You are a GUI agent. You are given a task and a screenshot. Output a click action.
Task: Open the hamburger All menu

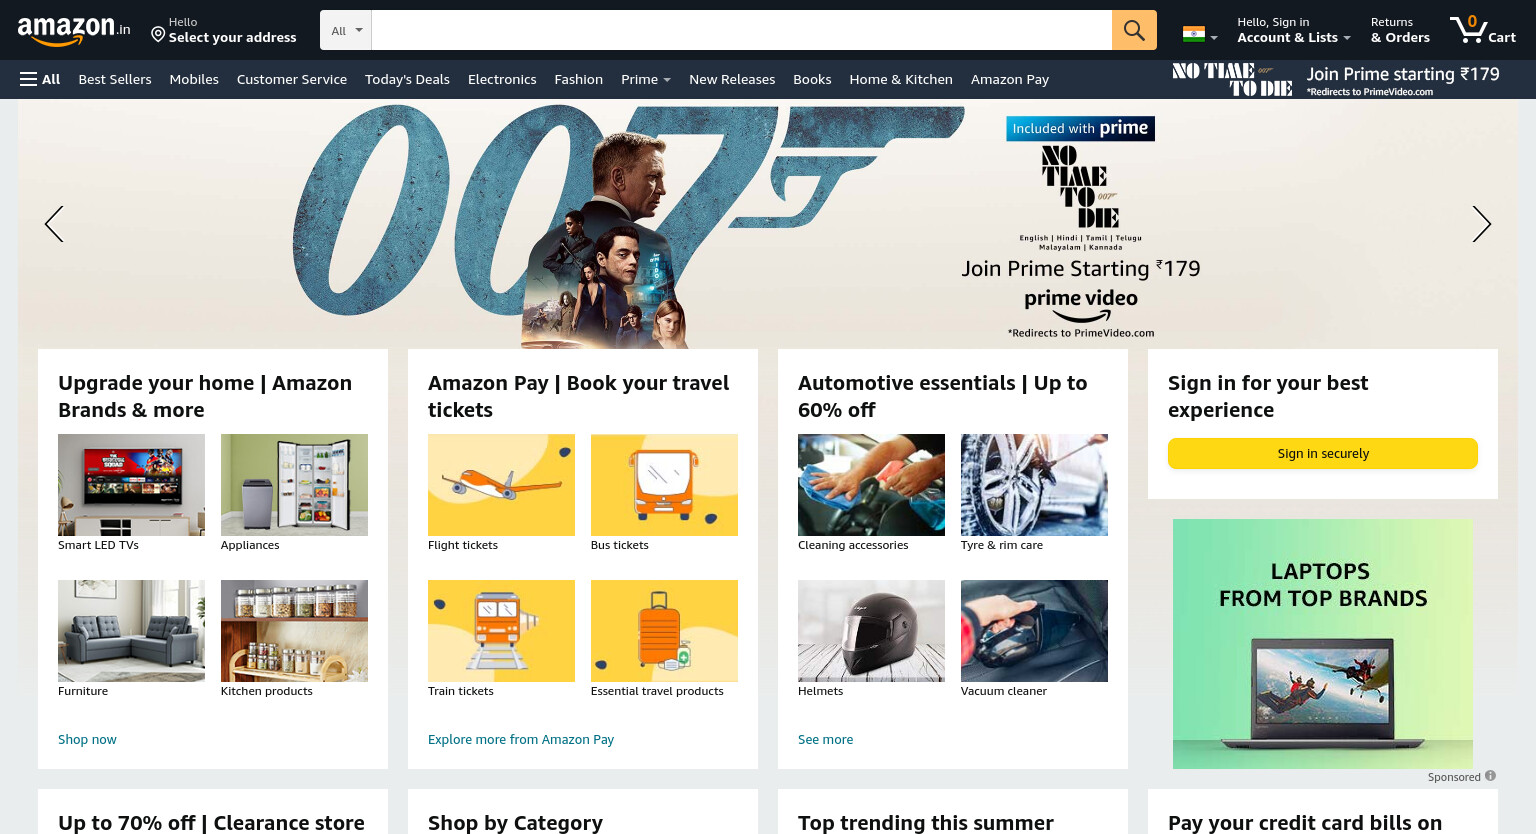point(40,79)
